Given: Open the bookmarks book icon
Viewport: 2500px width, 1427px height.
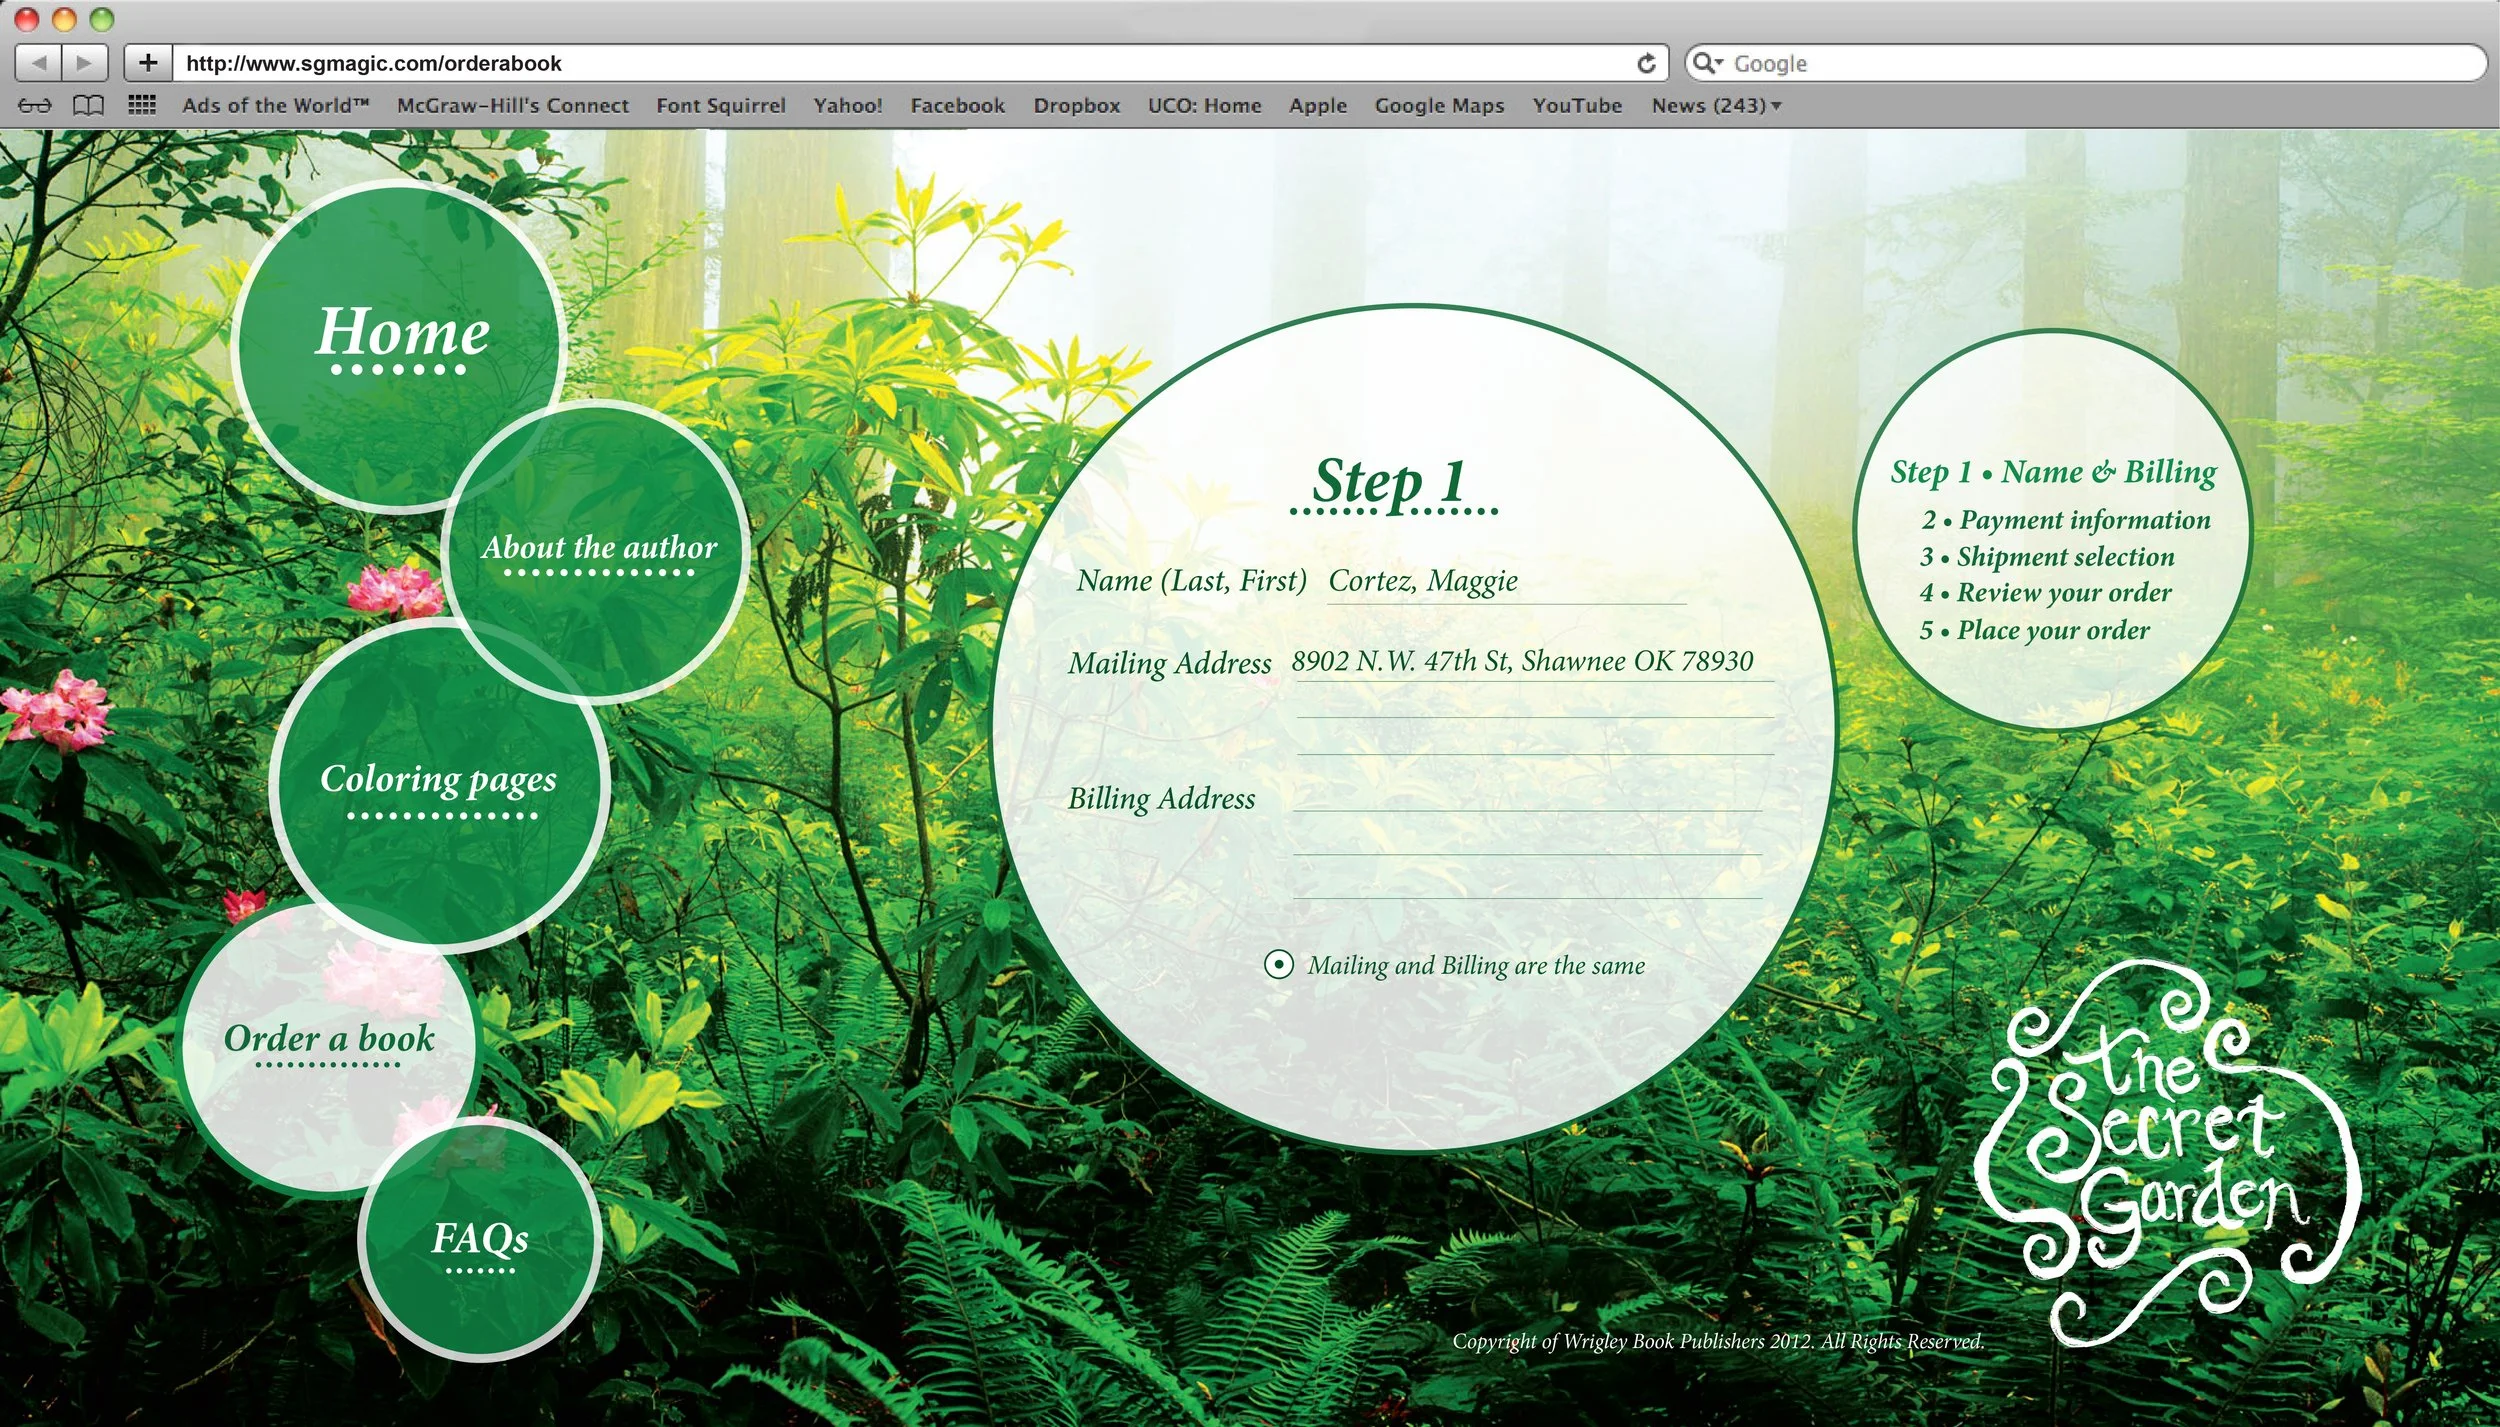Looking at the screenshot, I should [88, 105].
